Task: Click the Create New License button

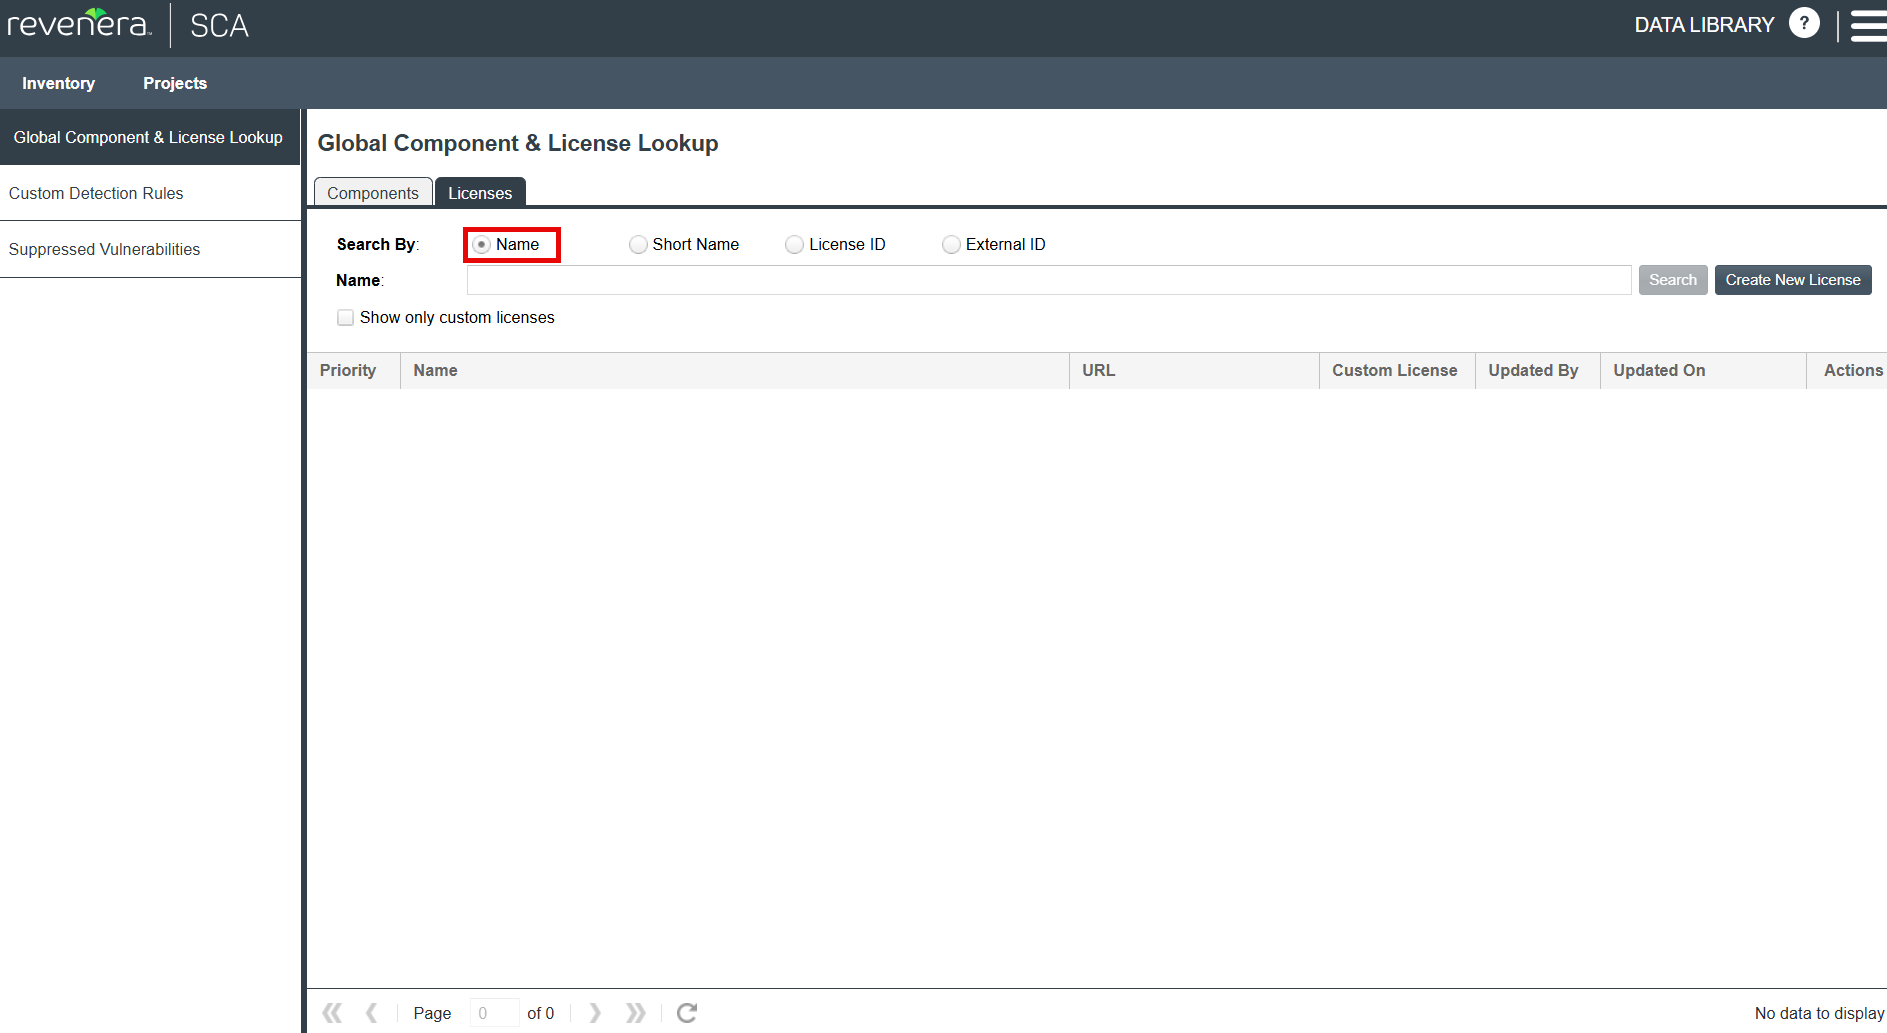Action: point(1792,280)
